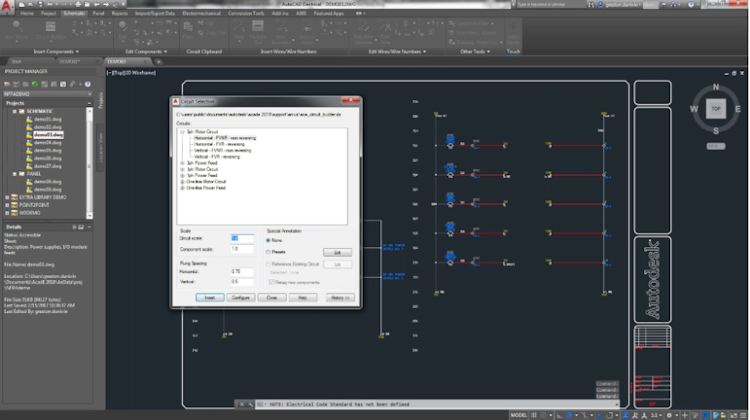Collapse the 3ph Motor Circuit tree node
Screen dimensions: 750x420
182,132
